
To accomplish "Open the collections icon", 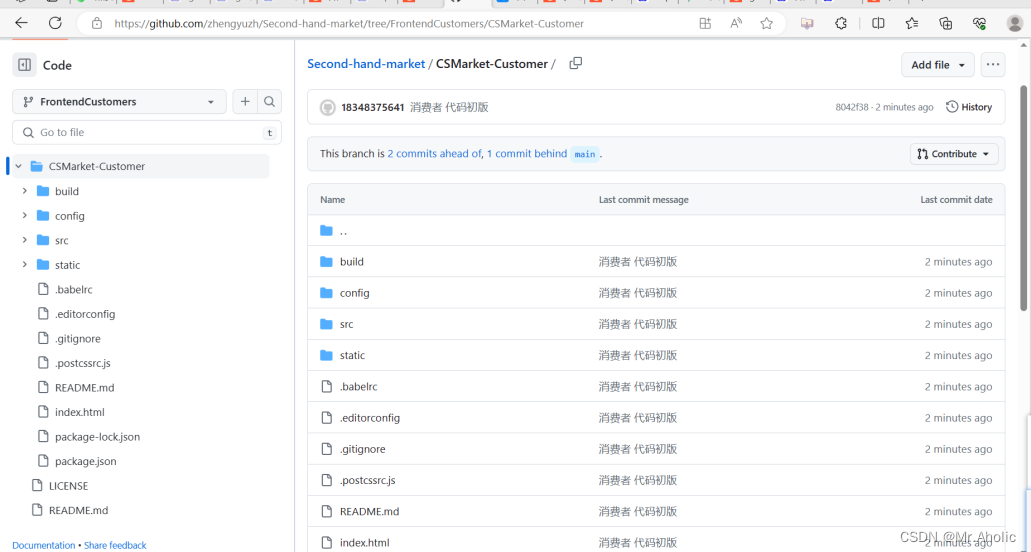I will click(x=946, y=24).
